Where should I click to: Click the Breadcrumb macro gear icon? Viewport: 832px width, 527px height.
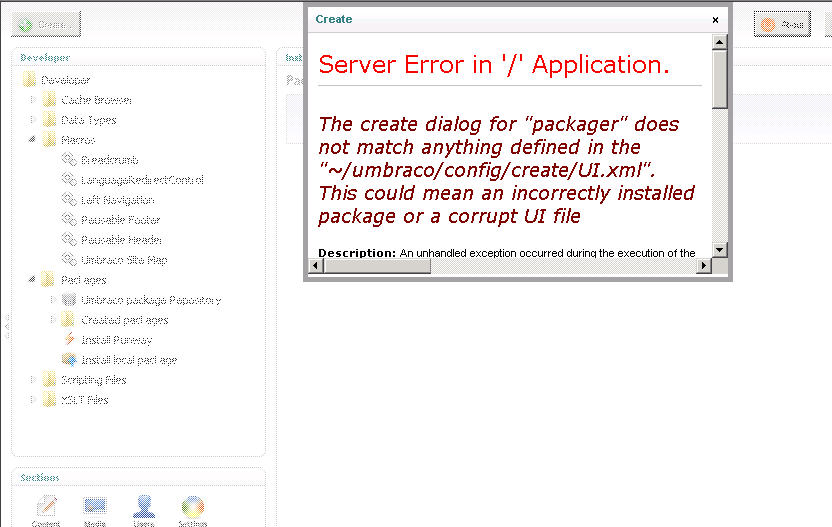coord(69,159)
